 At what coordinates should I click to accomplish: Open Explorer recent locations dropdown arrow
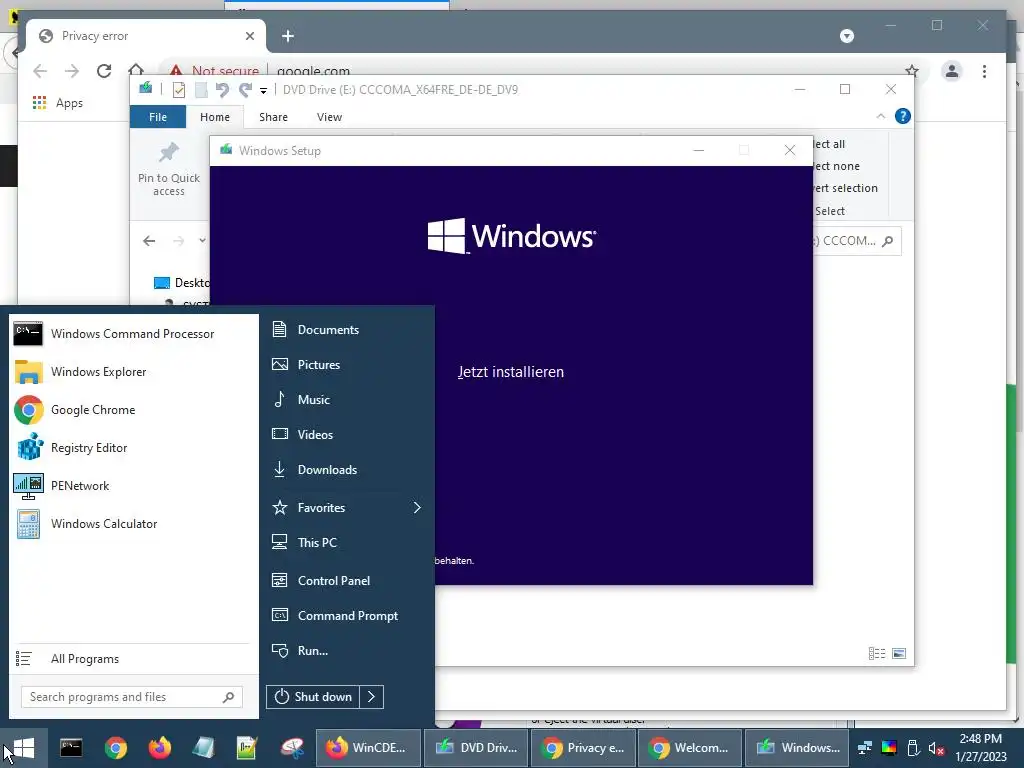pyautogui.click(x=202, y=240)
